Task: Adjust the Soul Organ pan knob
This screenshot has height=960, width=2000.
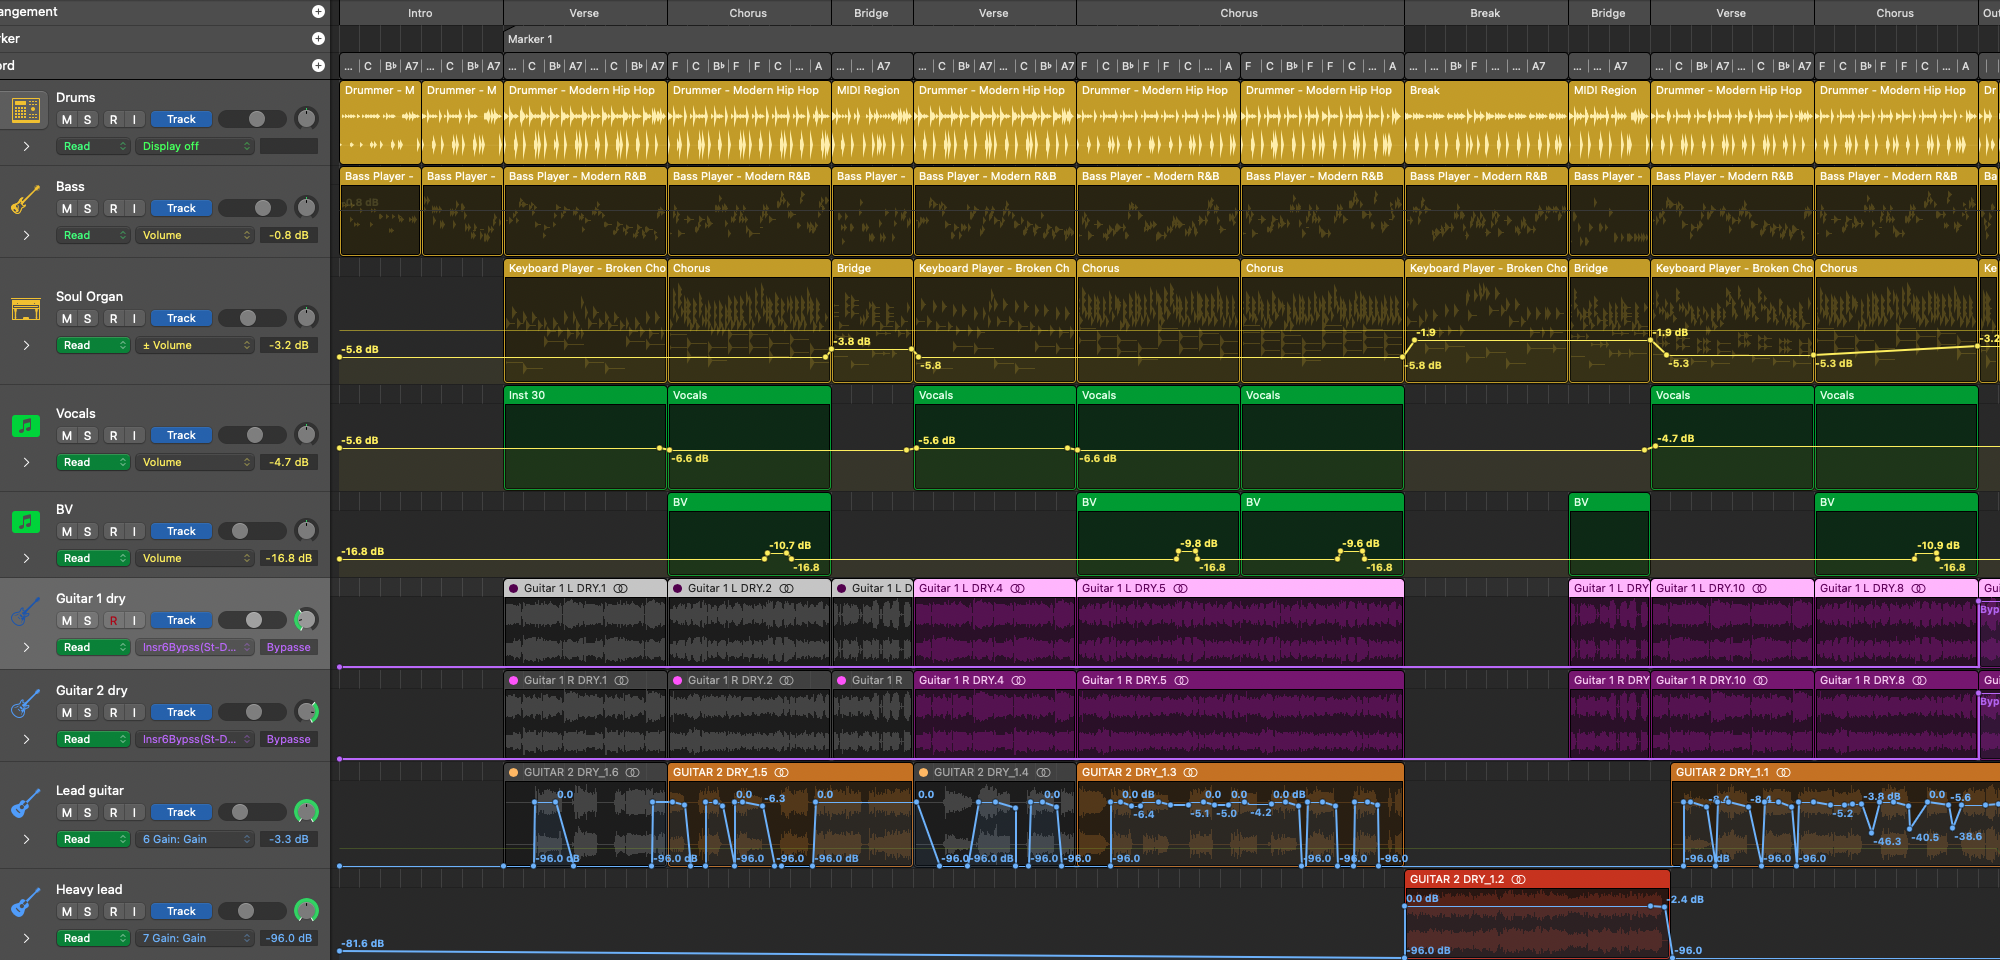Action: click(307, 318)
